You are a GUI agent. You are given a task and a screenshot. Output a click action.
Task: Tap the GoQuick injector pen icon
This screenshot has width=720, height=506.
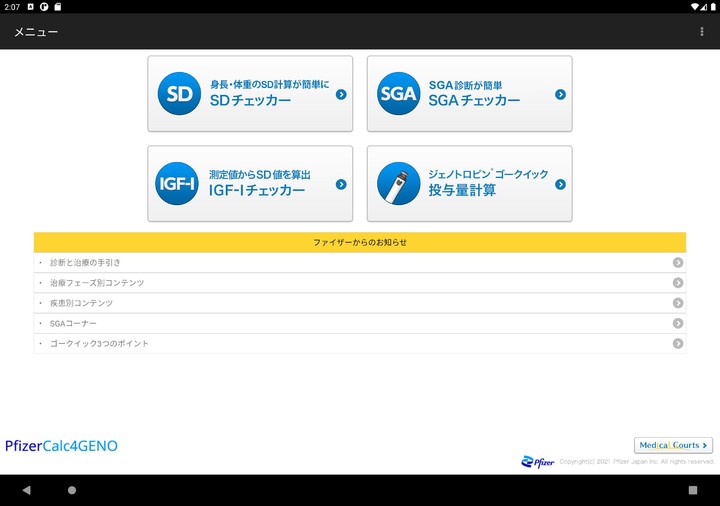(x=398, y=184)
